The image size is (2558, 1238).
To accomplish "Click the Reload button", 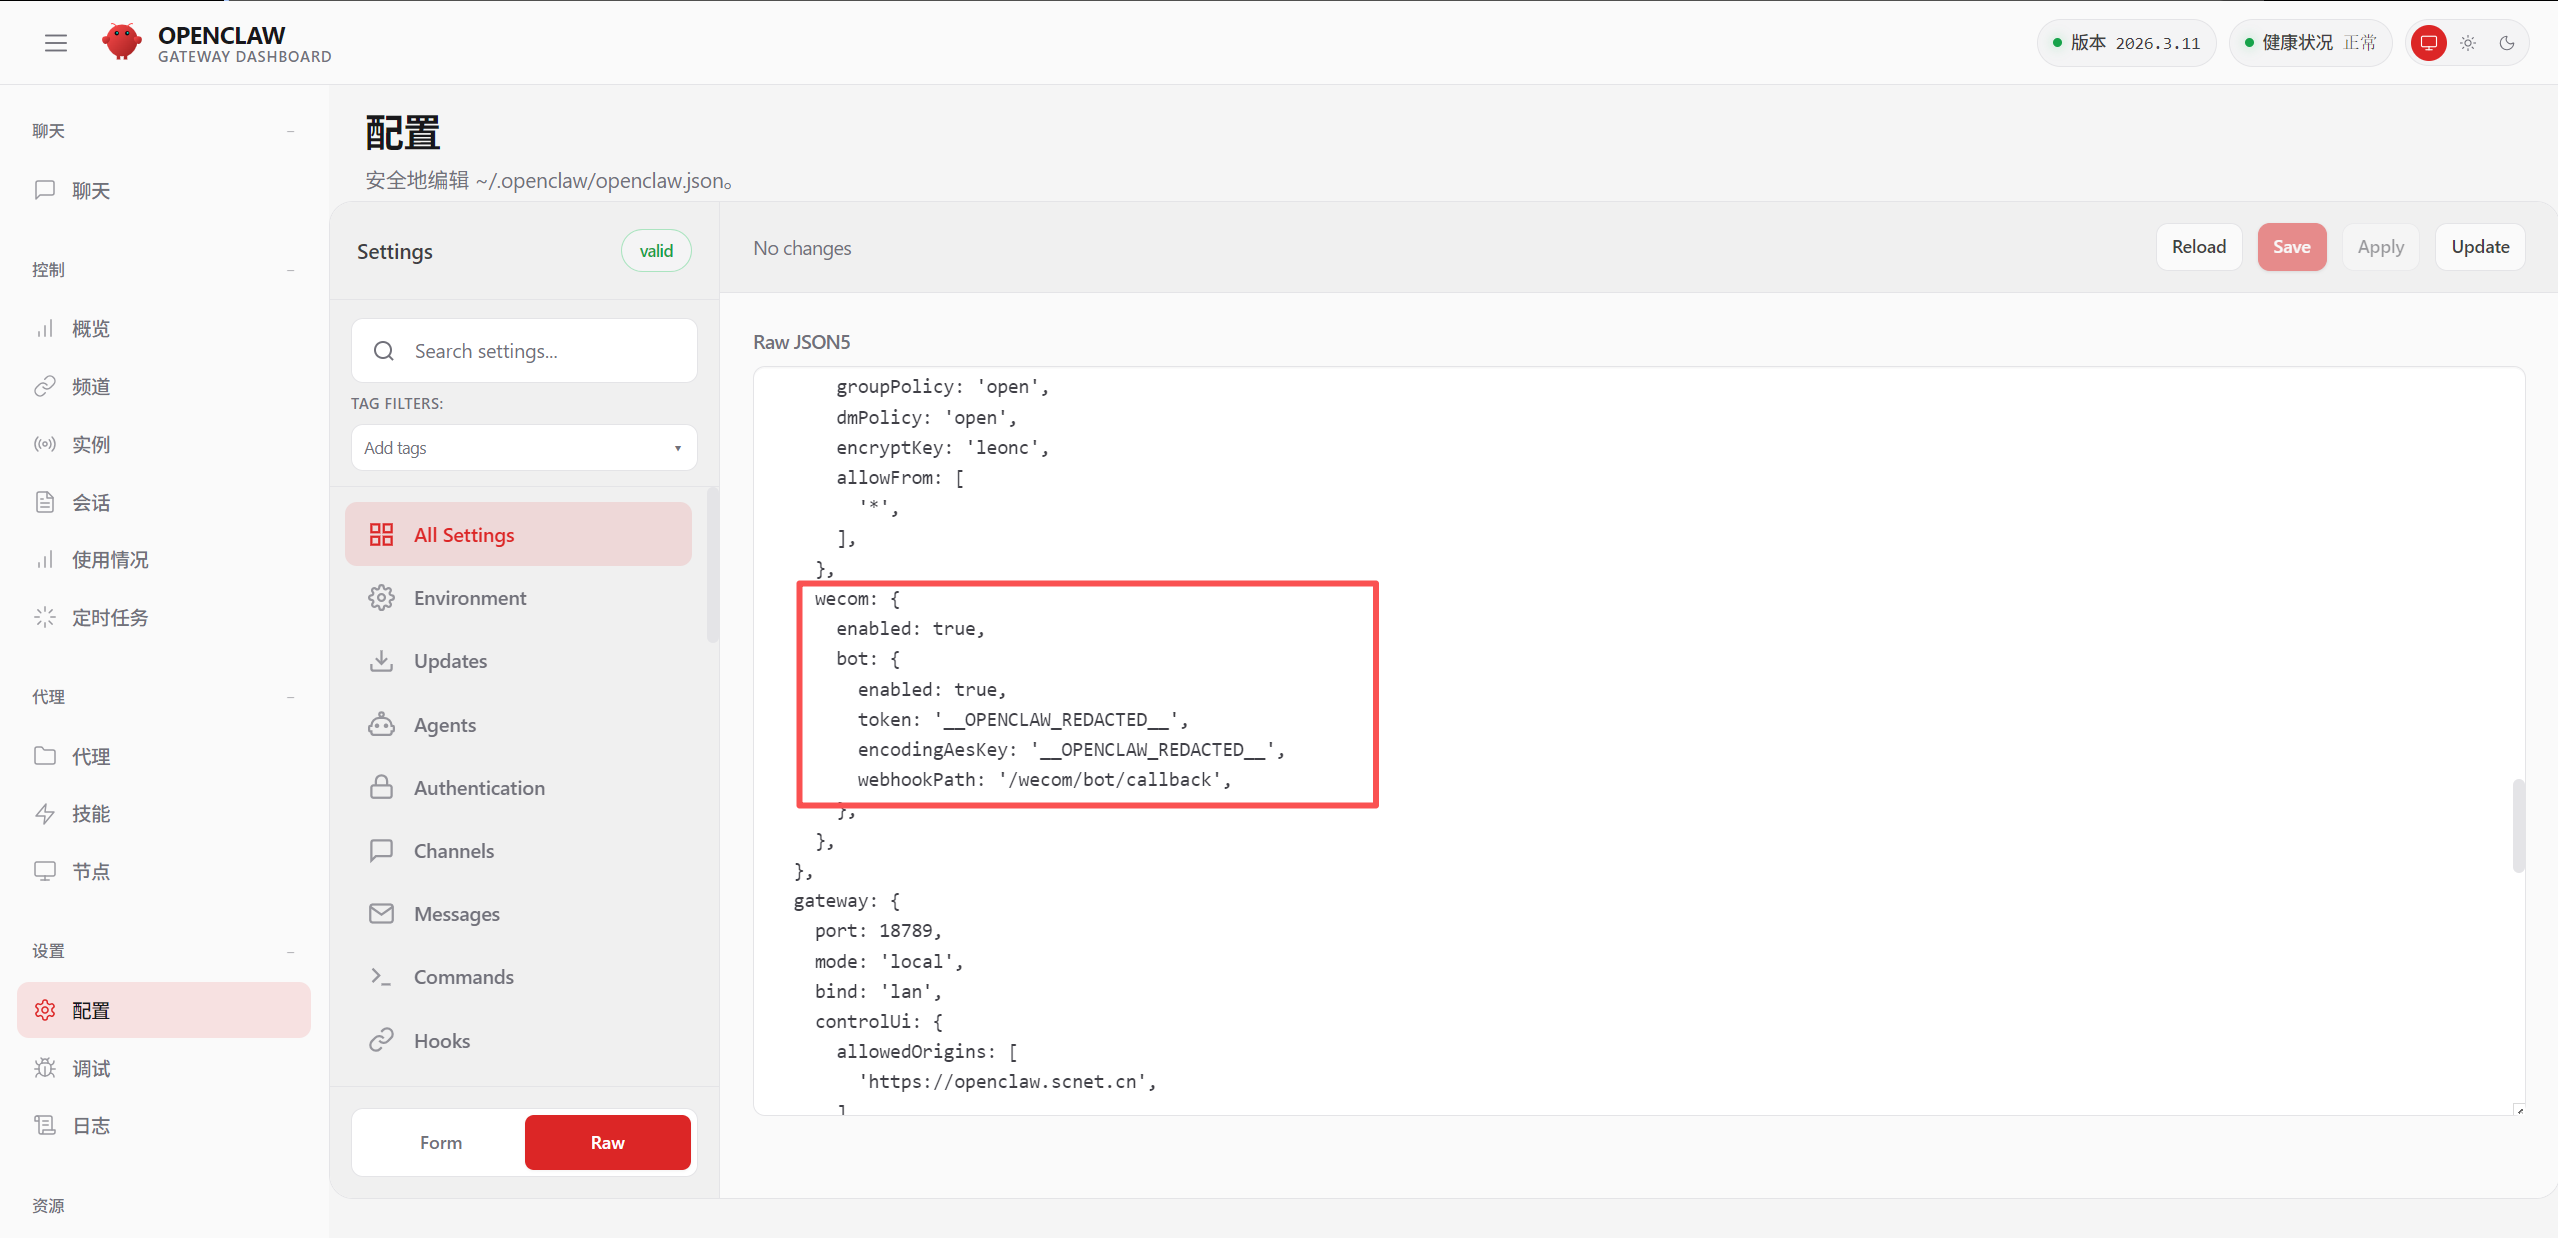I will [2198, 247].
